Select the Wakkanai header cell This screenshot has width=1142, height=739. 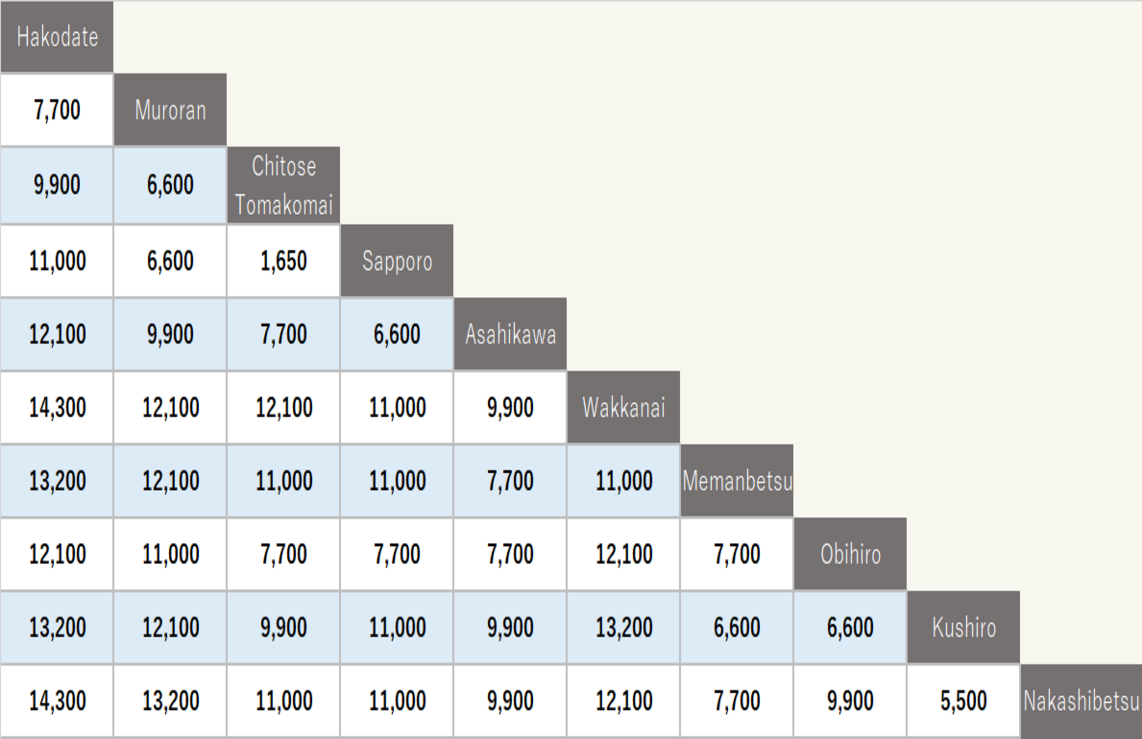(624, 407)
